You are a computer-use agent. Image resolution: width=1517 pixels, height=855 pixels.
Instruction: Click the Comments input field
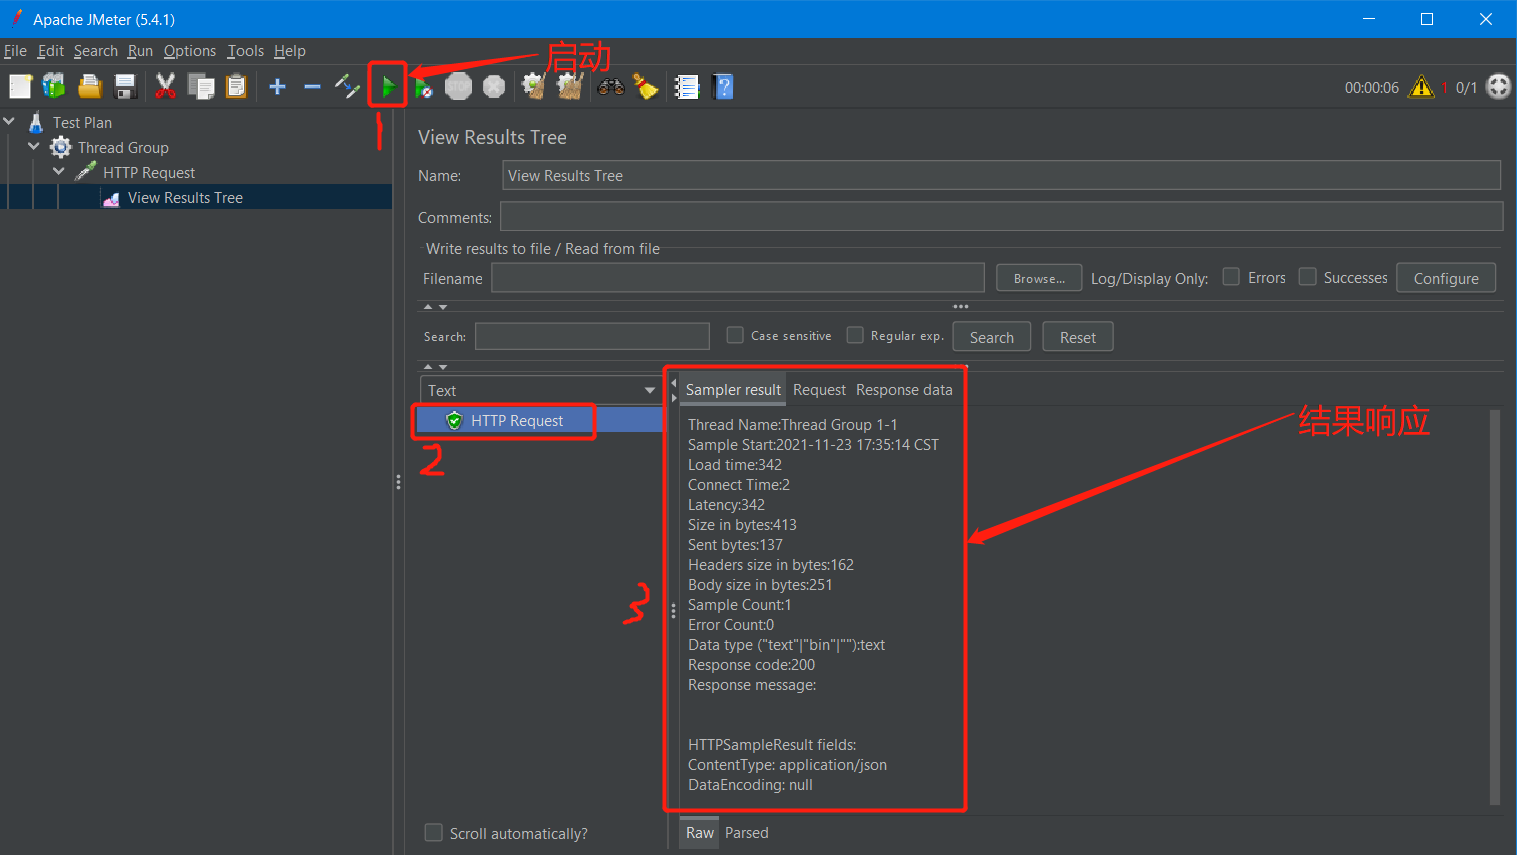(x=1001, y=217)
